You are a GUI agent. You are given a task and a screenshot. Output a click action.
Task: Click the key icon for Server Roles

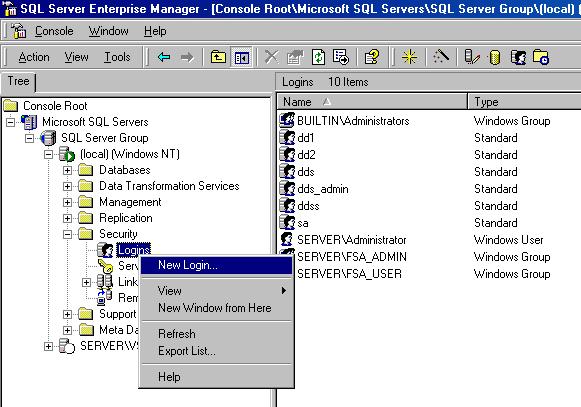pyautogui.click(x=105, y=266)
